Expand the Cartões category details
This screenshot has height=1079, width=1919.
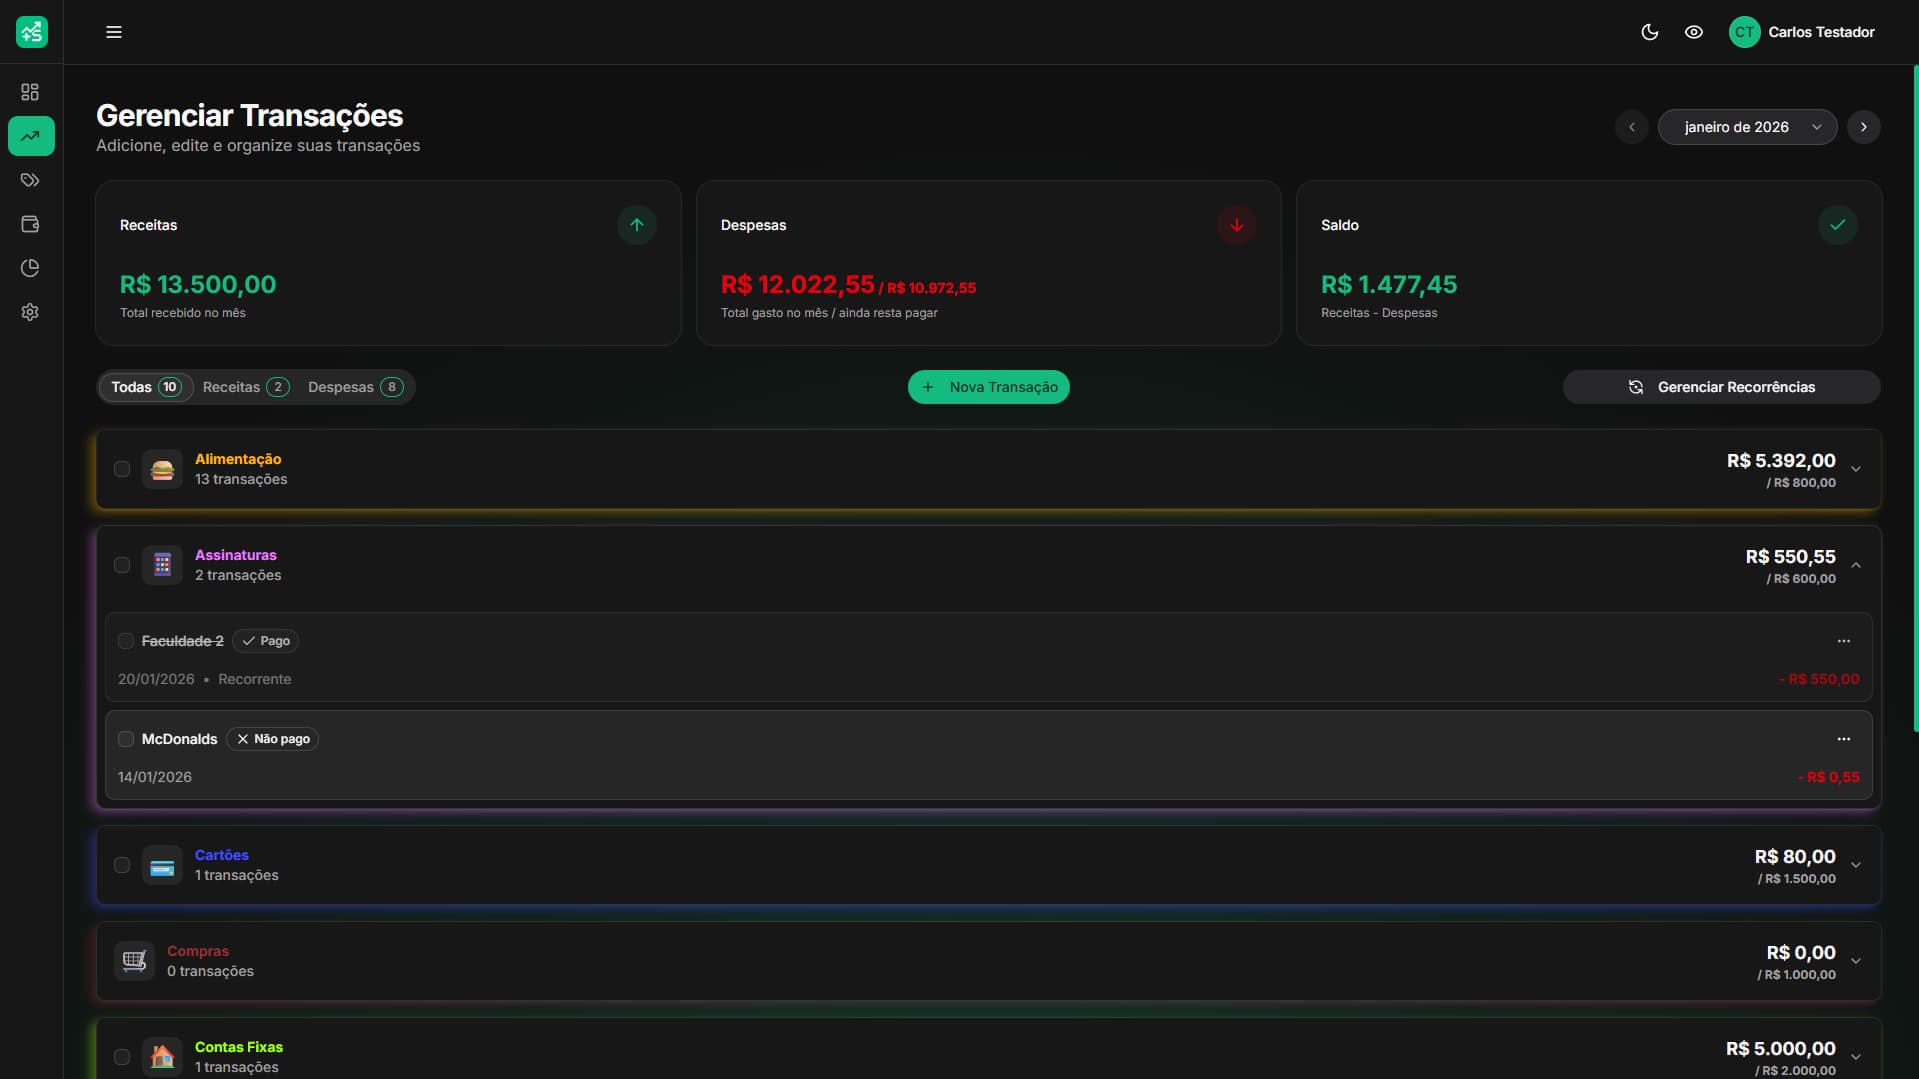1856,865
